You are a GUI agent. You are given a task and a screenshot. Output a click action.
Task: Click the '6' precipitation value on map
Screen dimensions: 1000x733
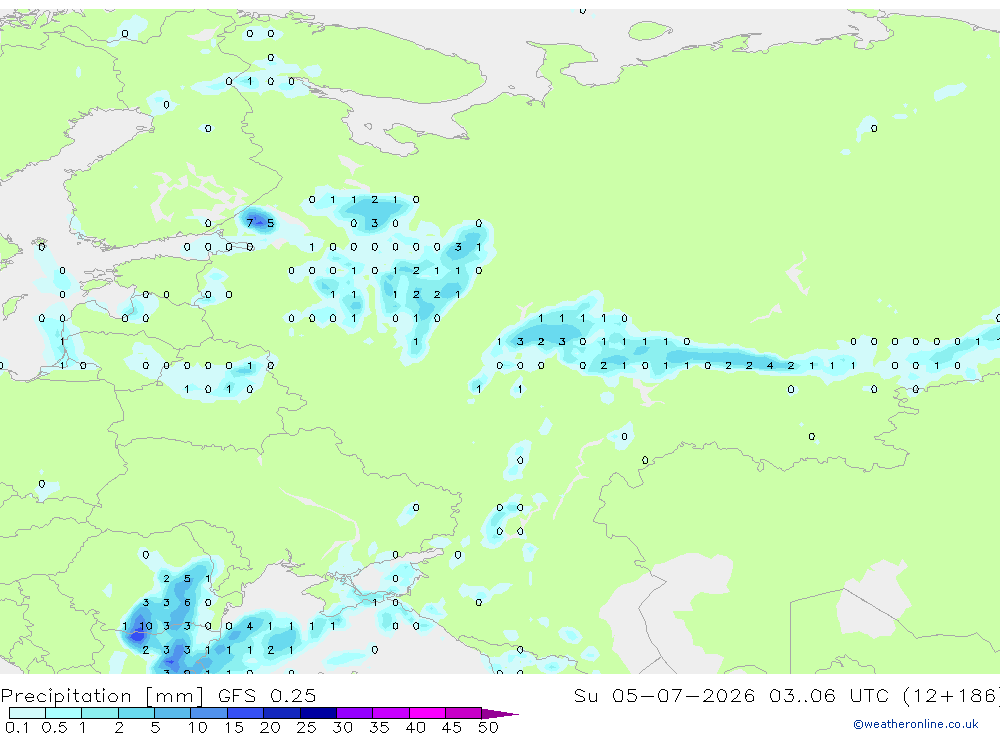click(187, 602)
